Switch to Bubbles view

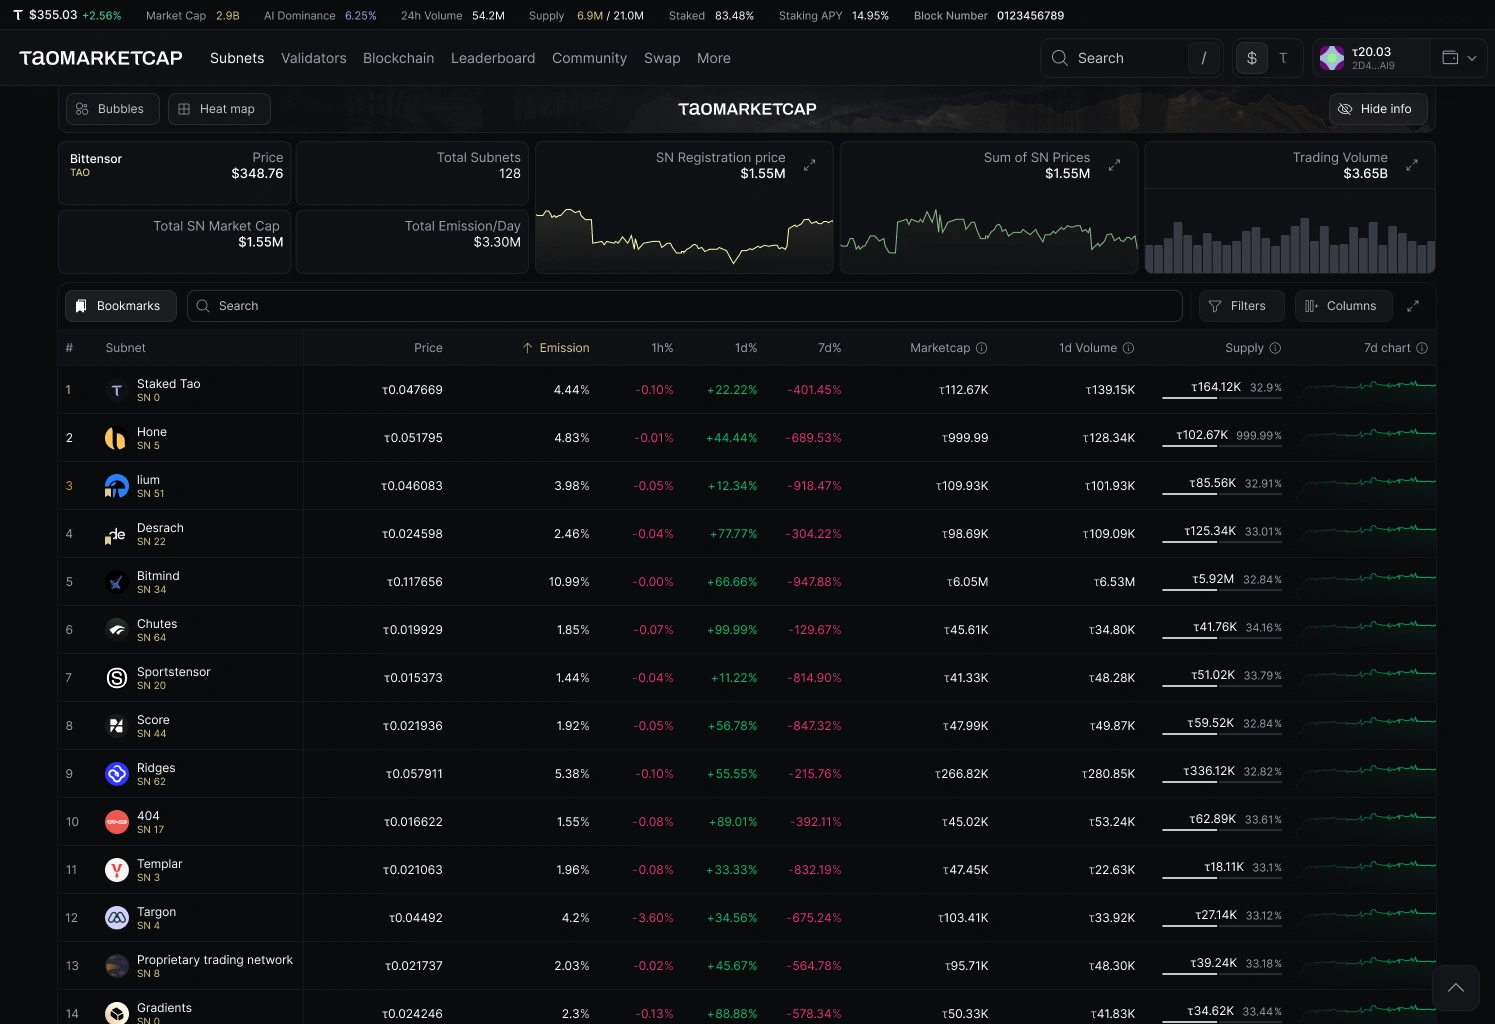pyautogui.click(x=112, y=109)
